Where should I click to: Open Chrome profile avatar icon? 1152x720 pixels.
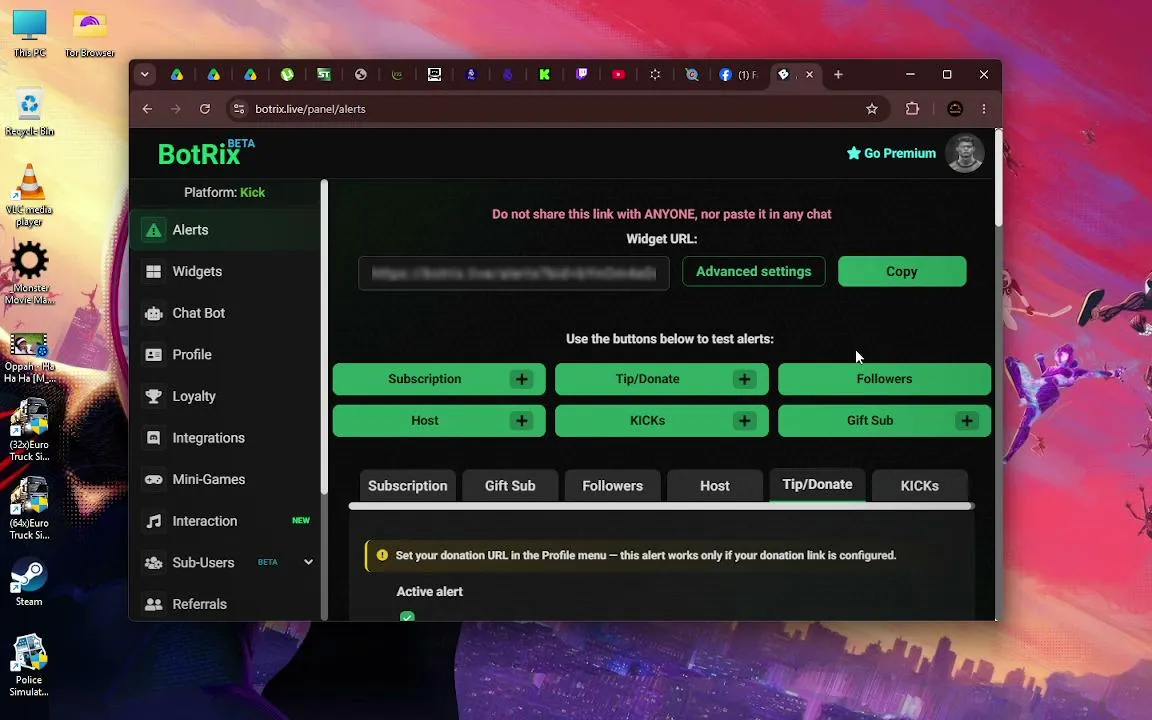point(954,109)
